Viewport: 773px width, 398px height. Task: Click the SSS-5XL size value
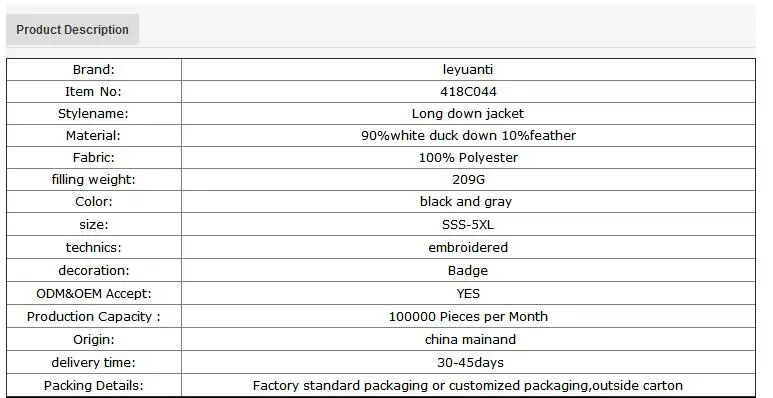point(468,224)
